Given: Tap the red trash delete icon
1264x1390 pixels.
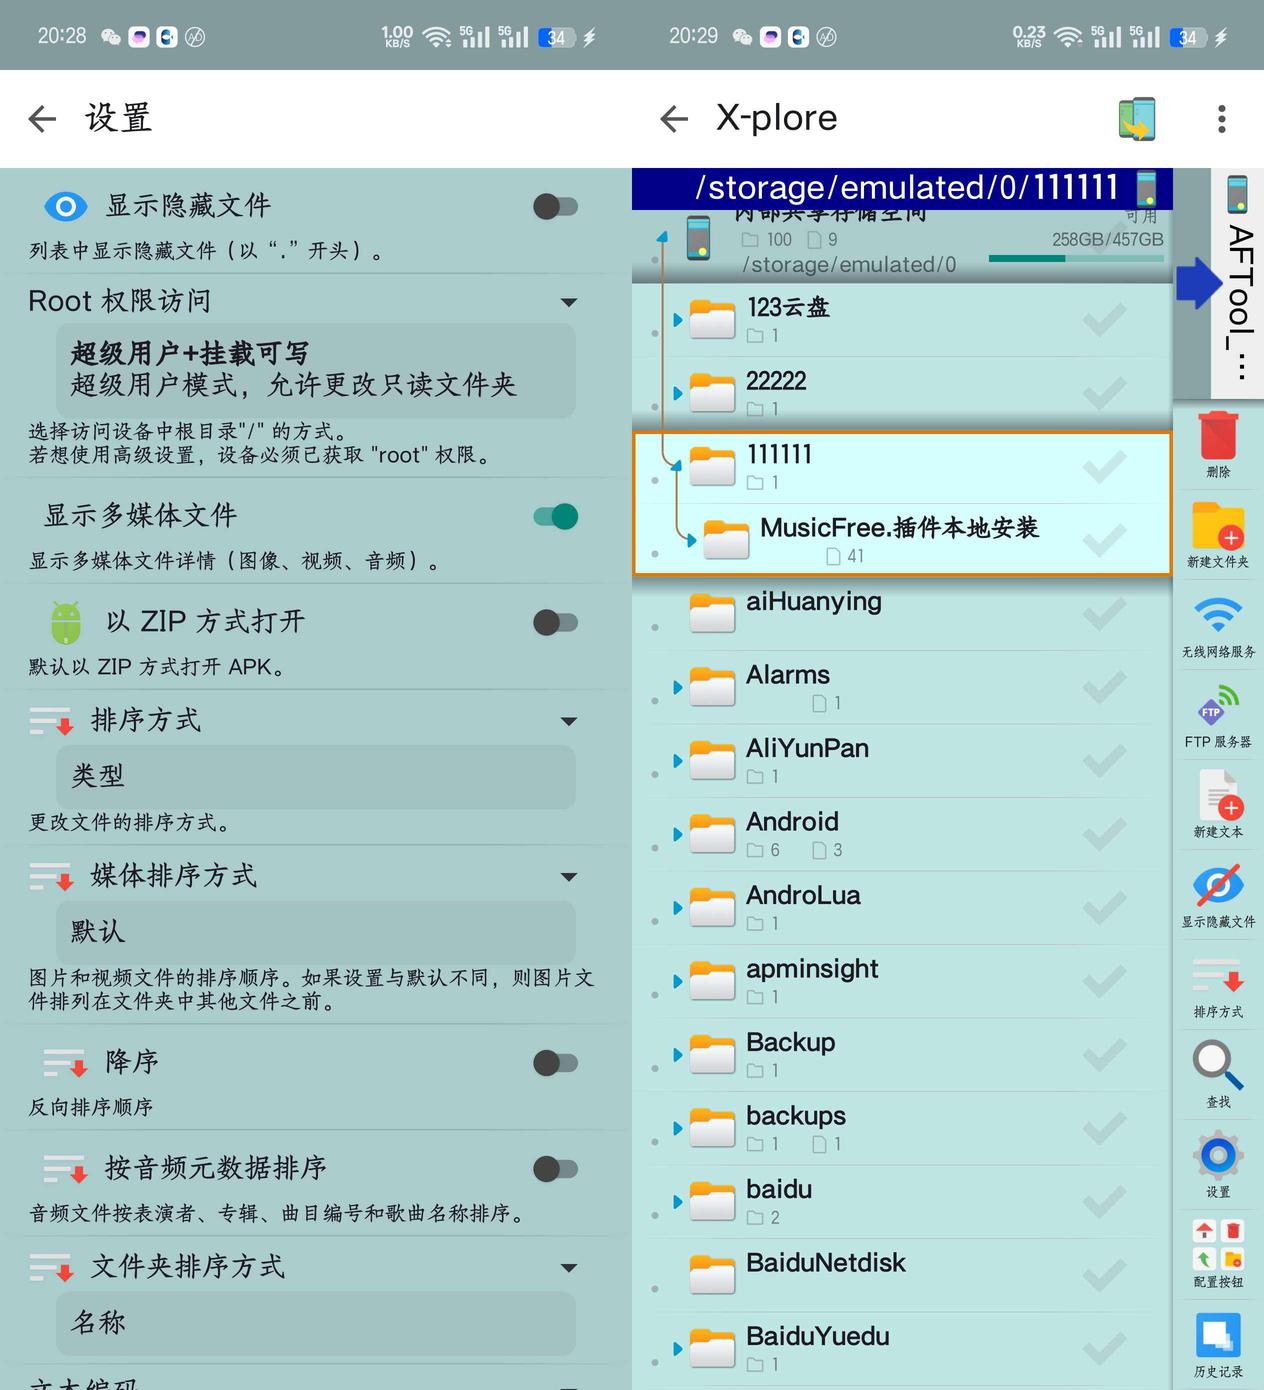Looking at the screenshot, I should (1217, 438).
